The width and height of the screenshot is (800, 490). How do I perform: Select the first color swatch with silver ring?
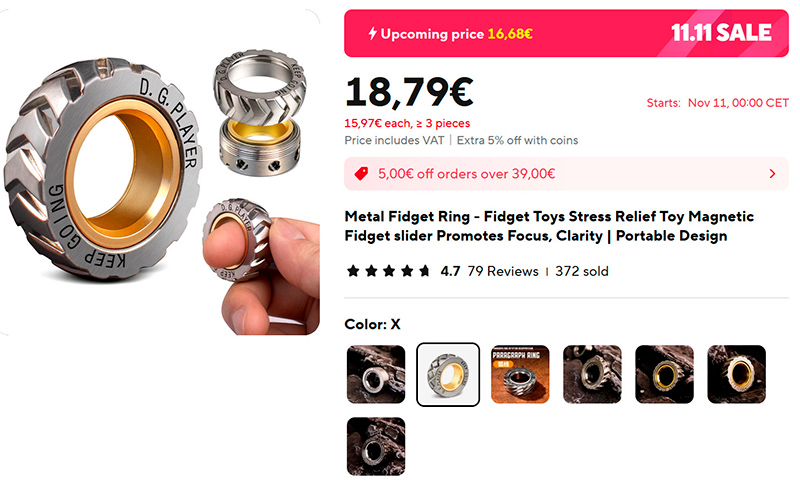[x=376, y=374]
